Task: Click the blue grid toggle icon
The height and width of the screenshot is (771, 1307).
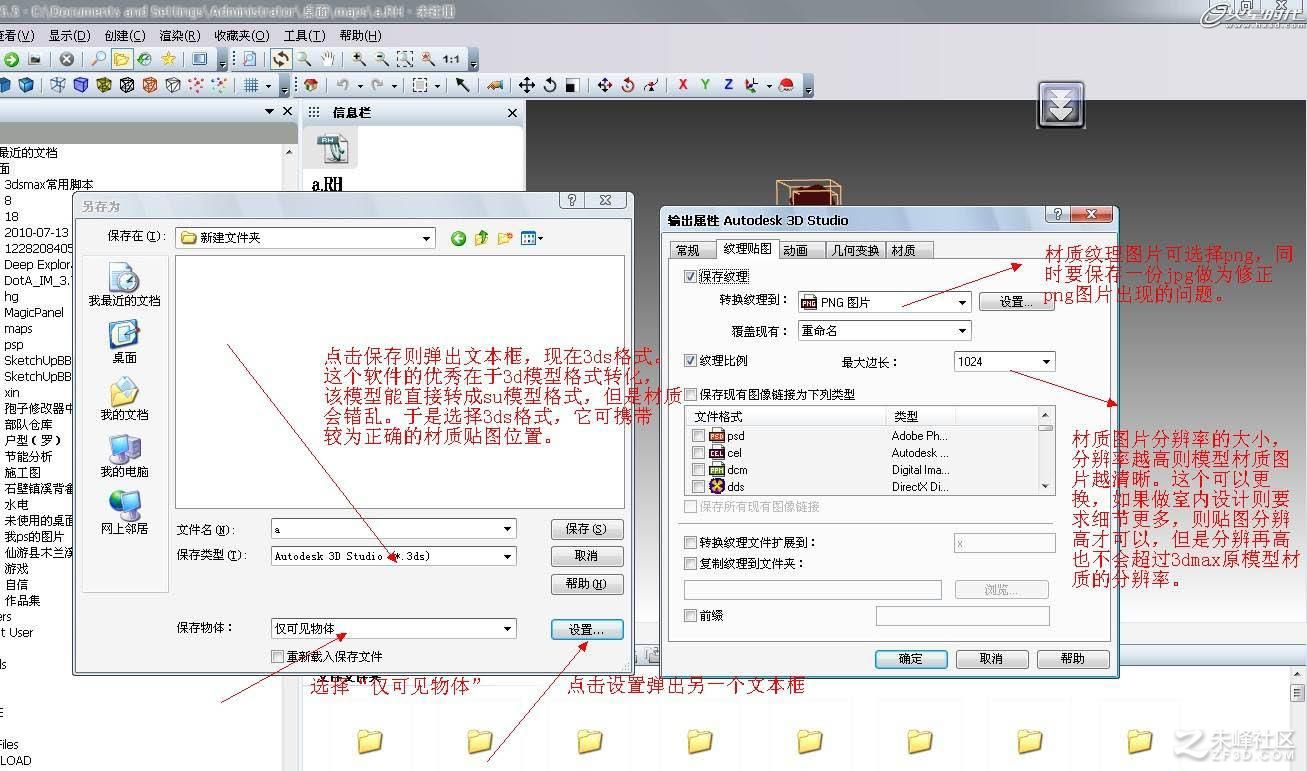Action: (x=252, y=86)
